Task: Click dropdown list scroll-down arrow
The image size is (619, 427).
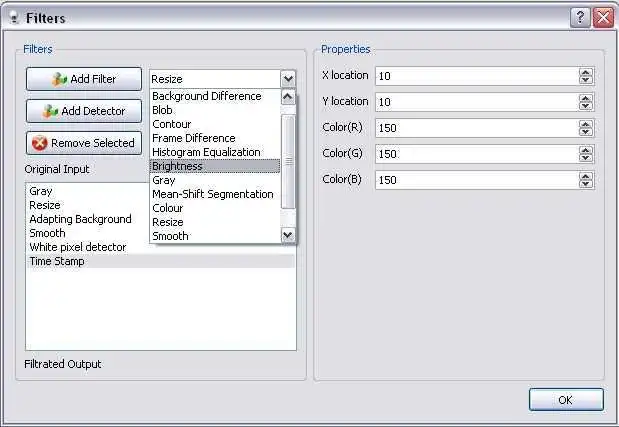Action: pyautogui.click(x=288, y=235)
